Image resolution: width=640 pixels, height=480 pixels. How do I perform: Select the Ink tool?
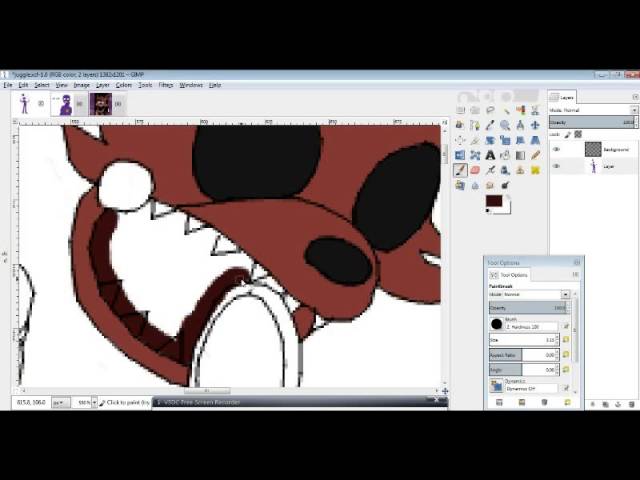505,170
